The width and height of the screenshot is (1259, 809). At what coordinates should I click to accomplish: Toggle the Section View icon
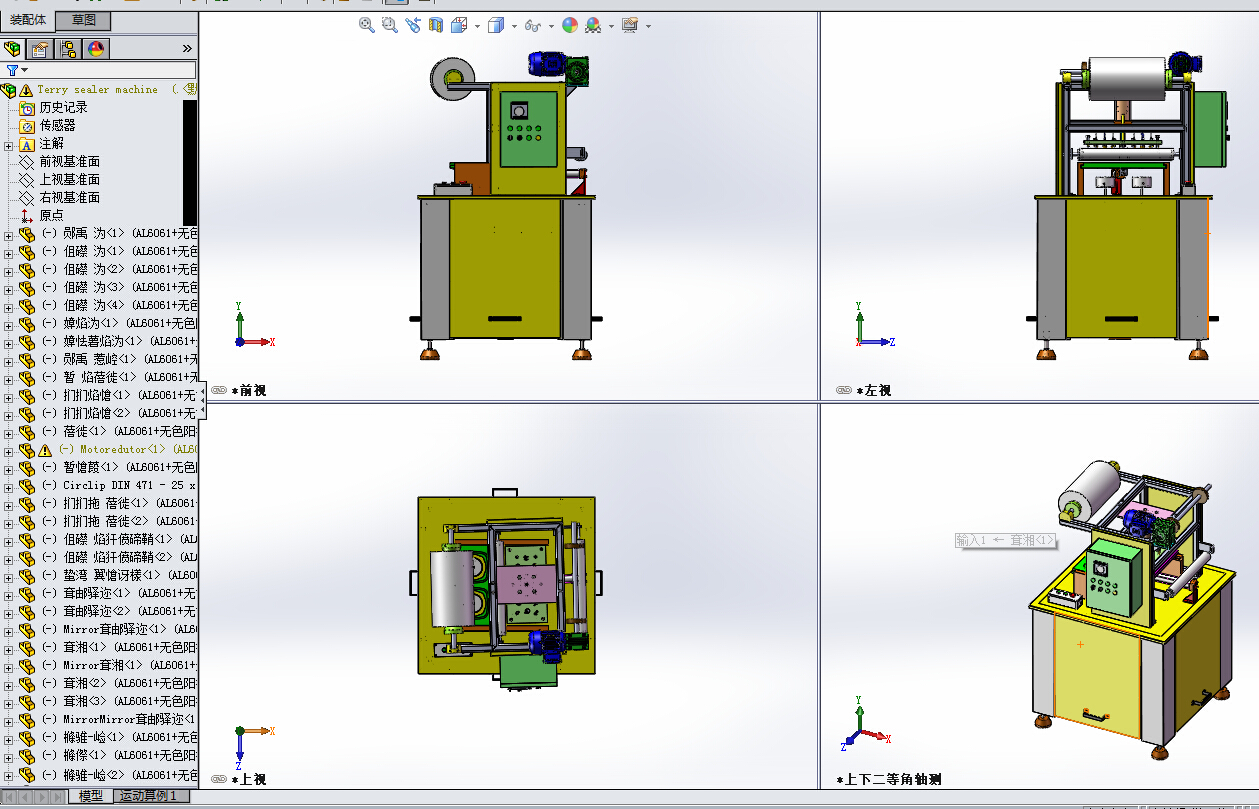(436, 25)
